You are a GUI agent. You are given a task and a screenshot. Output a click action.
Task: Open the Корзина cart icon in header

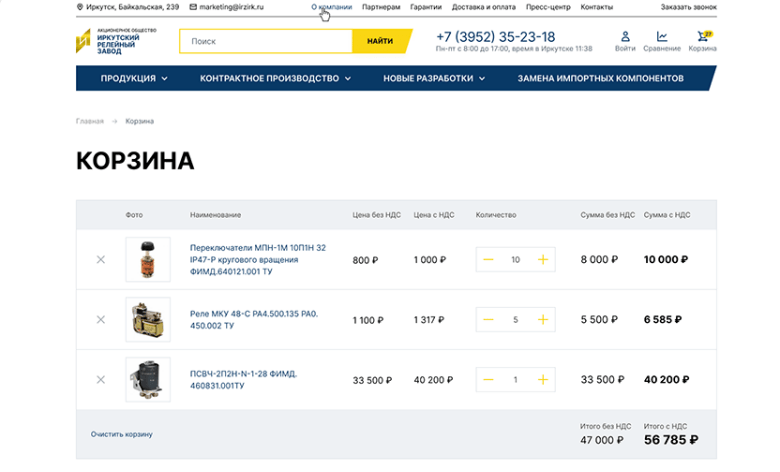(x=703, y=40)
